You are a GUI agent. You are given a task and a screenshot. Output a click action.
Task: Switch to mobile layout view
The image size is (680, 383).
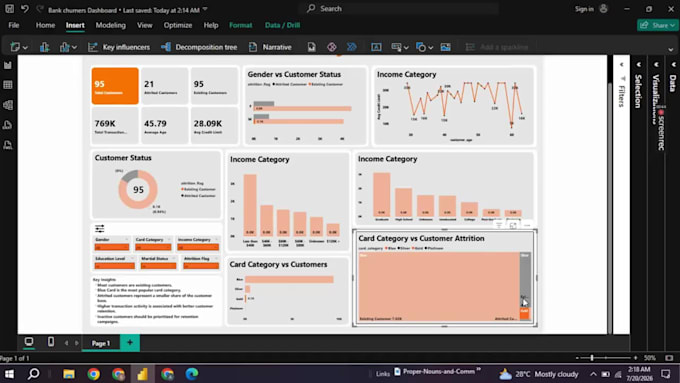coord(51,342)
